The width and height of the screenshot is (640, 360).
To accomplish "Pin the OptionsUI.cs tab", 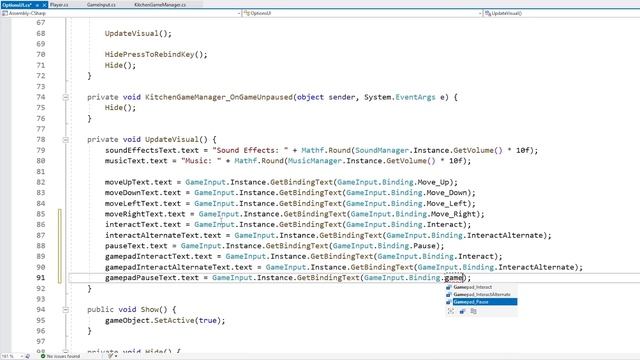I will (x=37, y=5).
